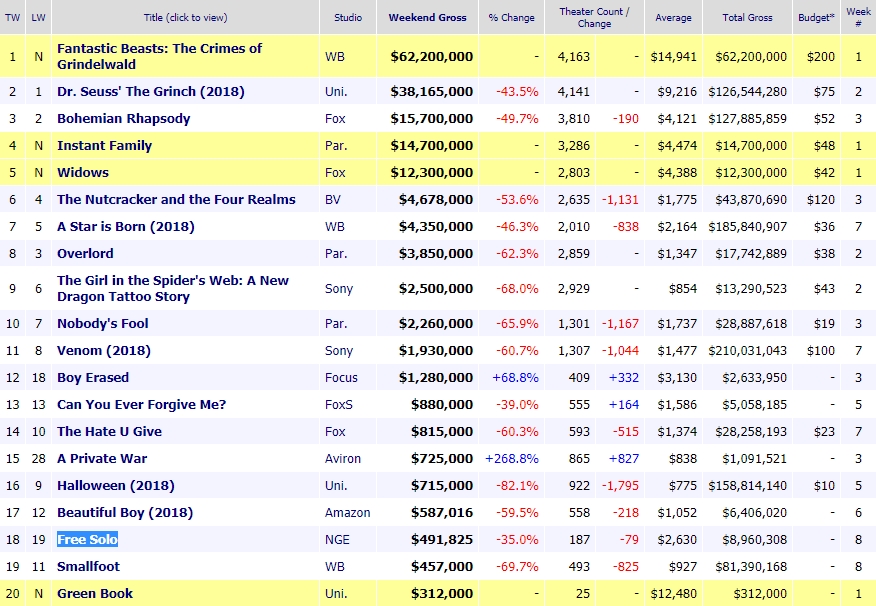Click Amazon studio in Beautiful Boy row
The width and height of the screenshot is (876, 606).
(347, 513)
